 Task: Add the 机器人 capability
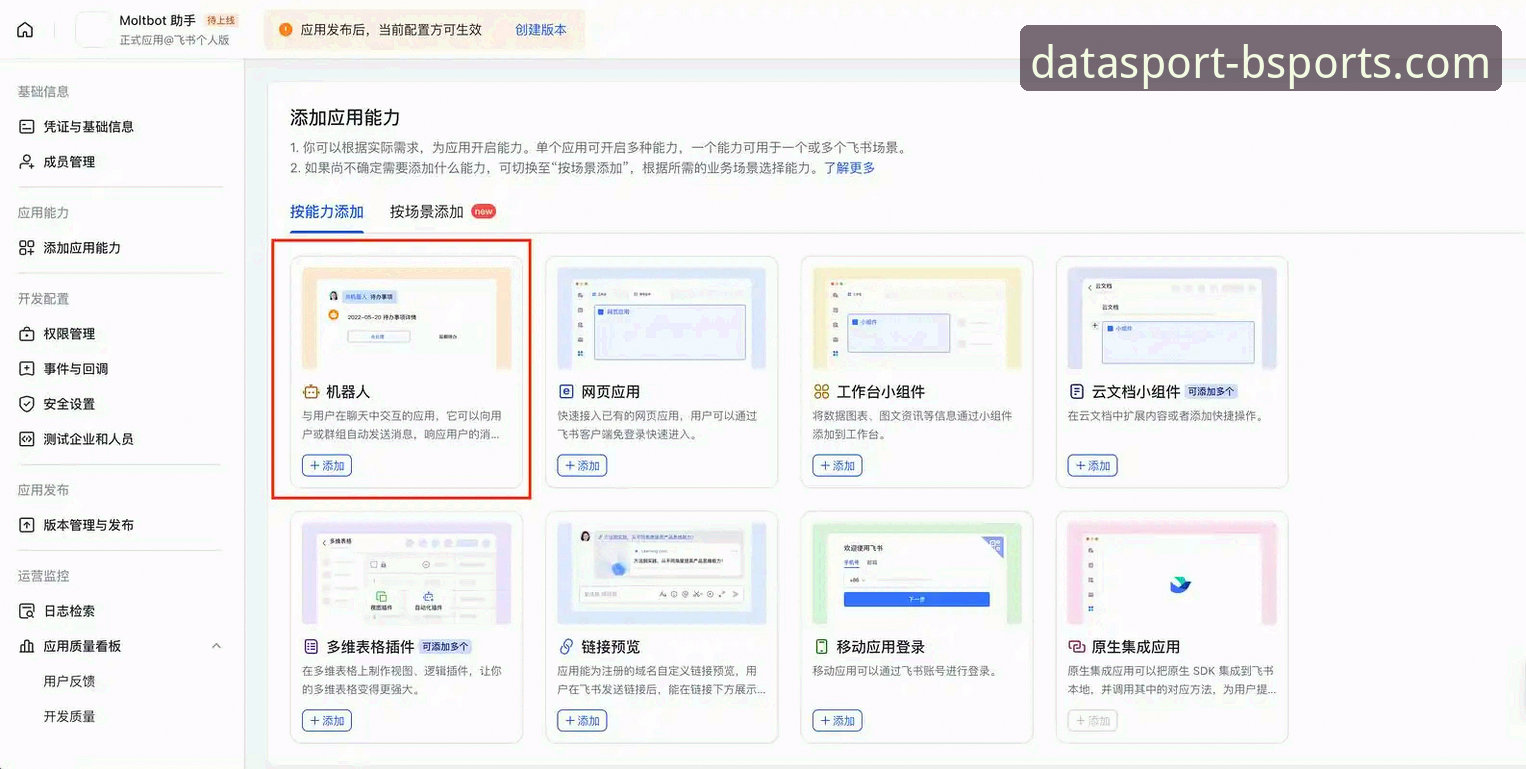327,466
